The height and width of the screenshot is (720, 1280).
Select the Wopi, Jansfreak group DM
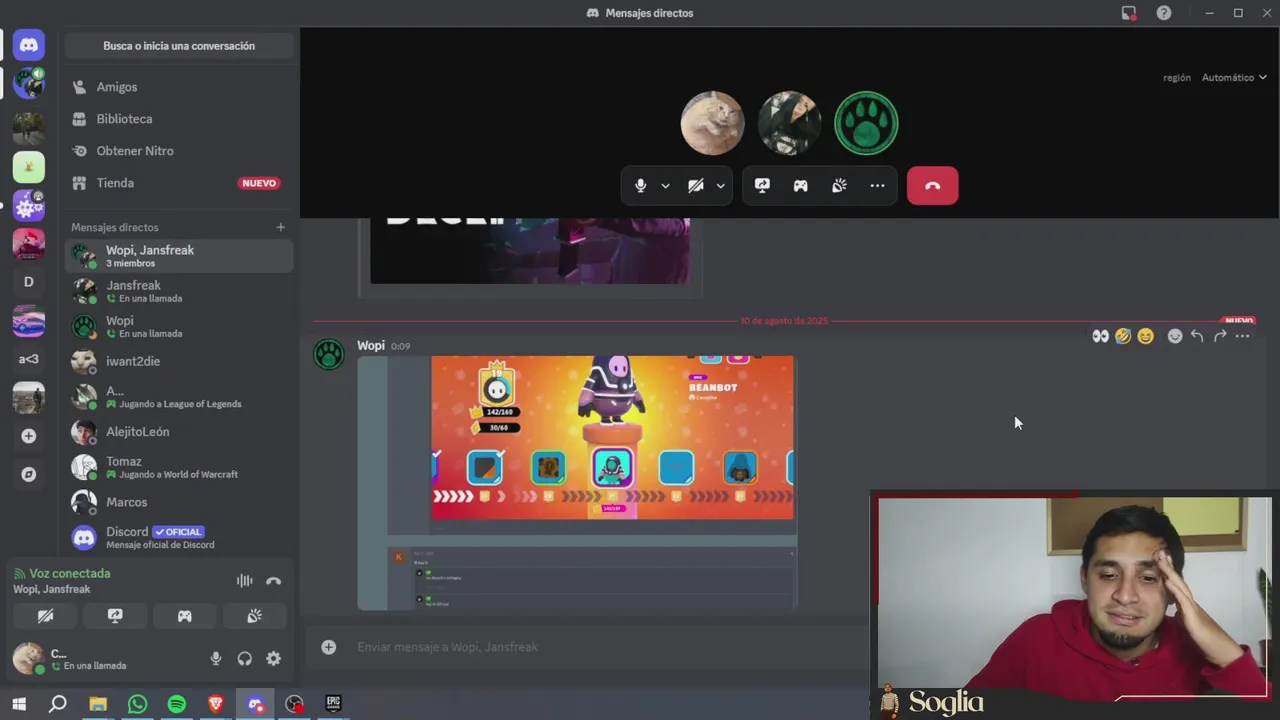click(179, 256)
